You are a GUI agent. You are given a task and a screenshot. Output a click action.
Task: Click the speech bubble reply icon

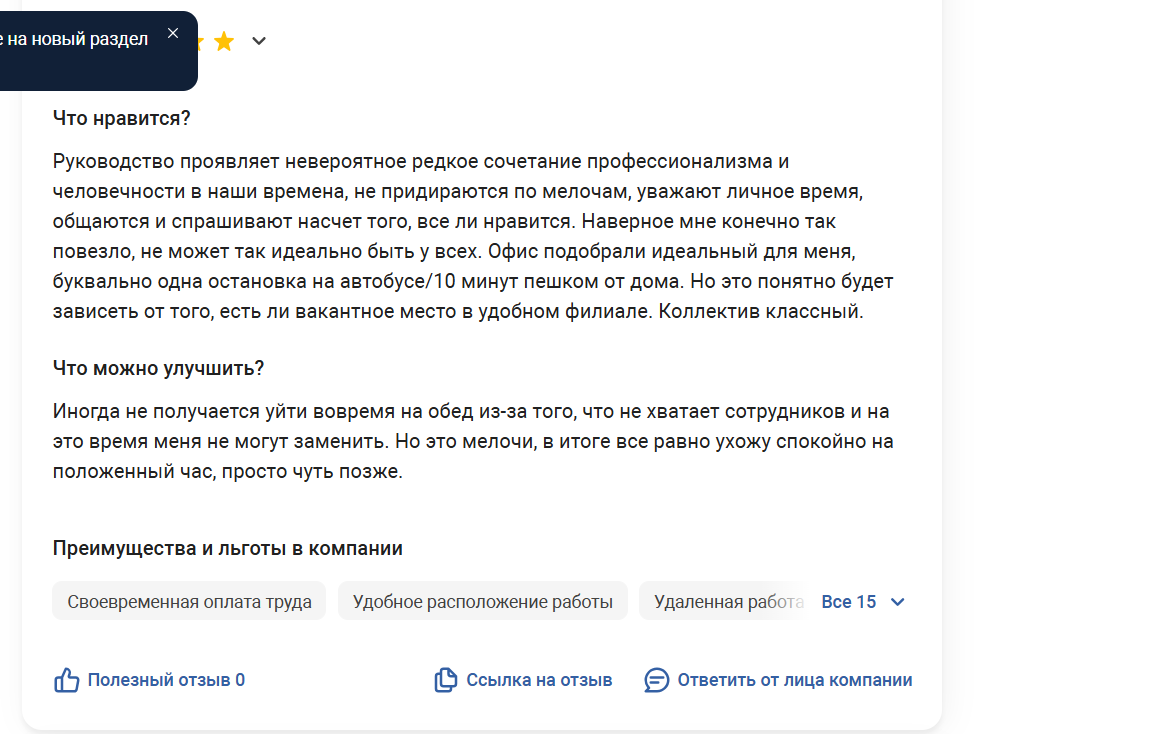pos(656,680)
